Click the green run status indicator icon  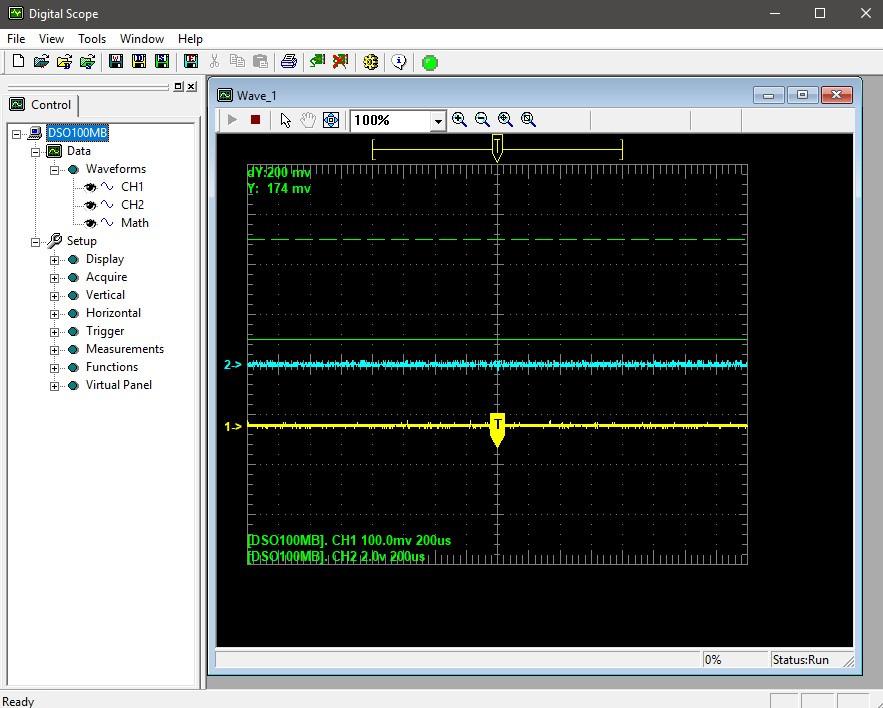[429, 60]
